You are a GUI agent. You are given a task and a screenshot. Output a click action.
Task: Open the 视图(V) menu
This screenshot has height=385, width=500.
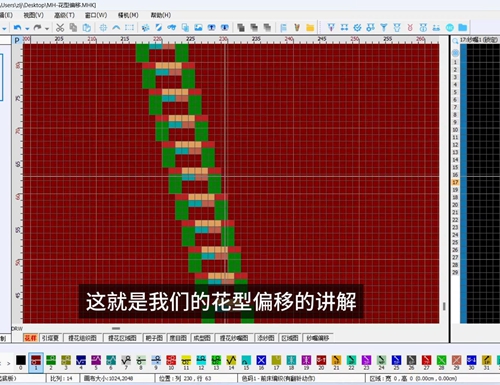[x=33, y=15]
